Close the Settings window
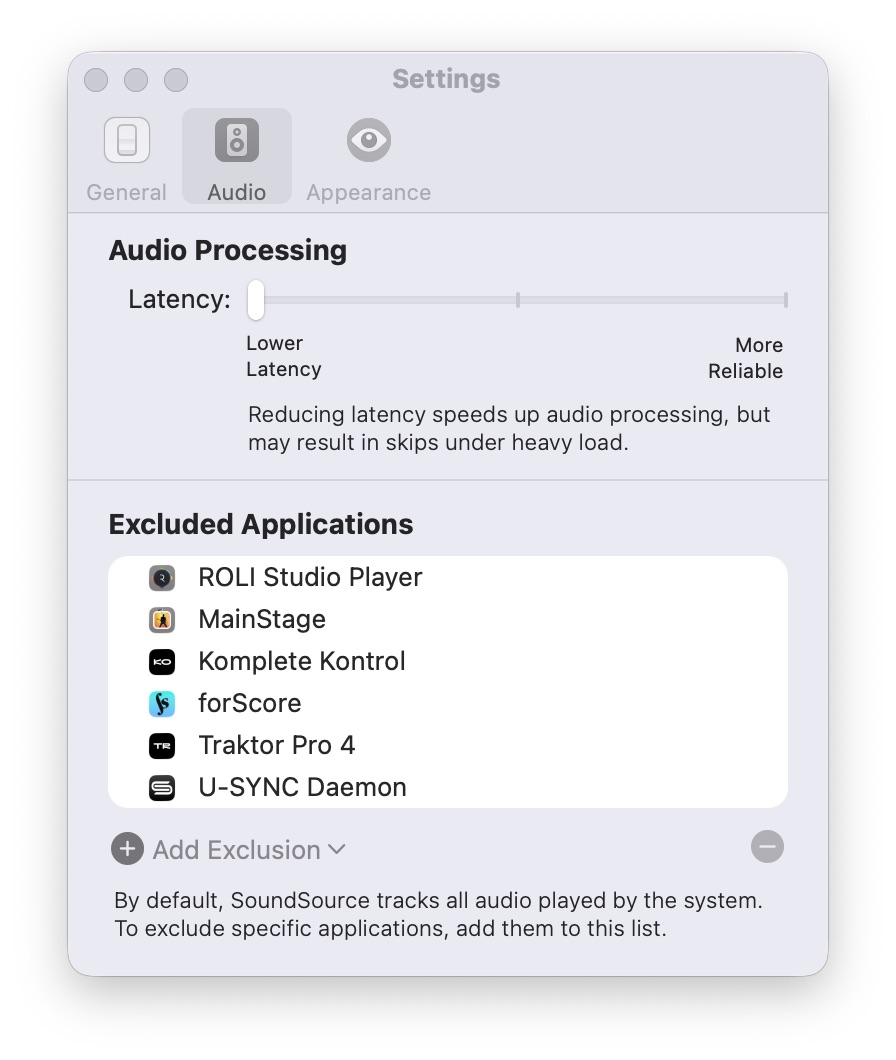 [x=96, y=80]
